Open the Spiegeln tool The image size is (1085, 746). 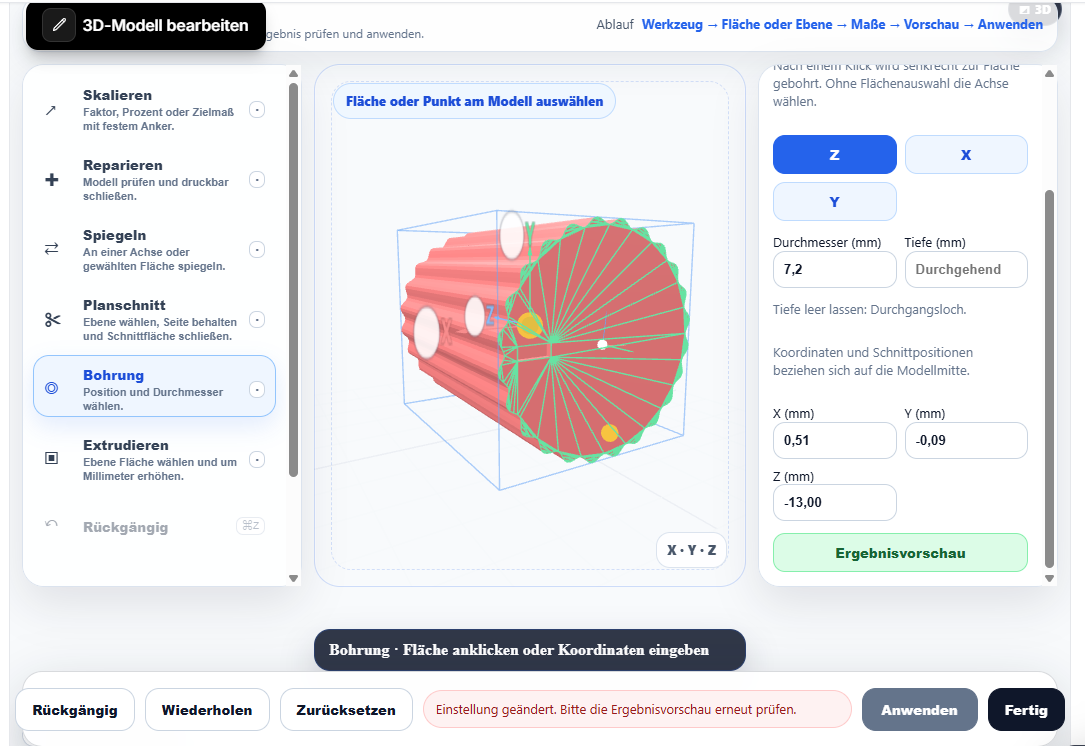tap(154, 250)
